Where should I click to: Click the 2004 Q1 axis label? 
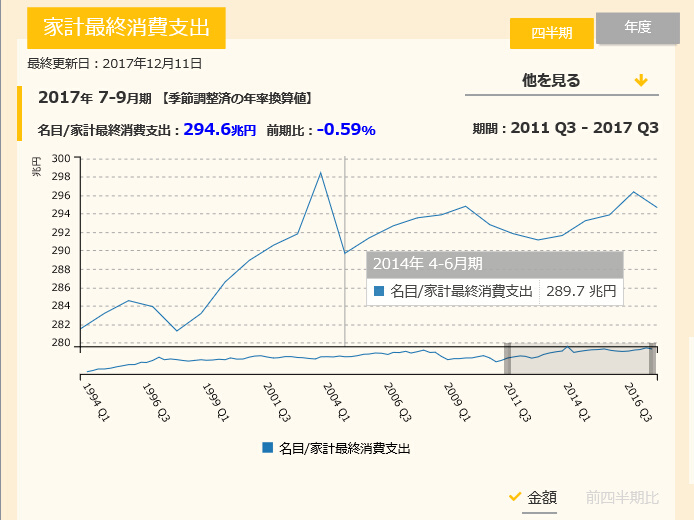pos(336,402)
